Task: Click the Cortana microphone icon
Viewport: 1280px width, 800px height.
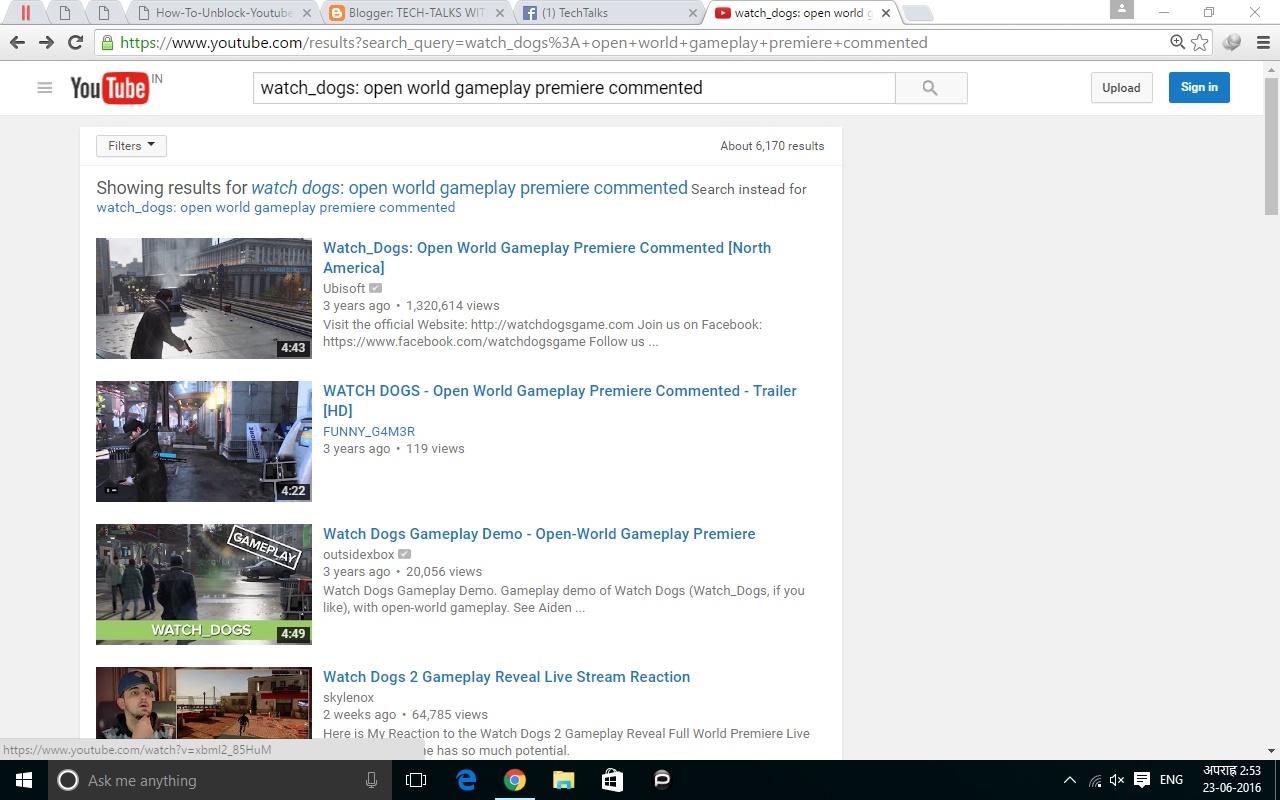Action: coord(371,780)
